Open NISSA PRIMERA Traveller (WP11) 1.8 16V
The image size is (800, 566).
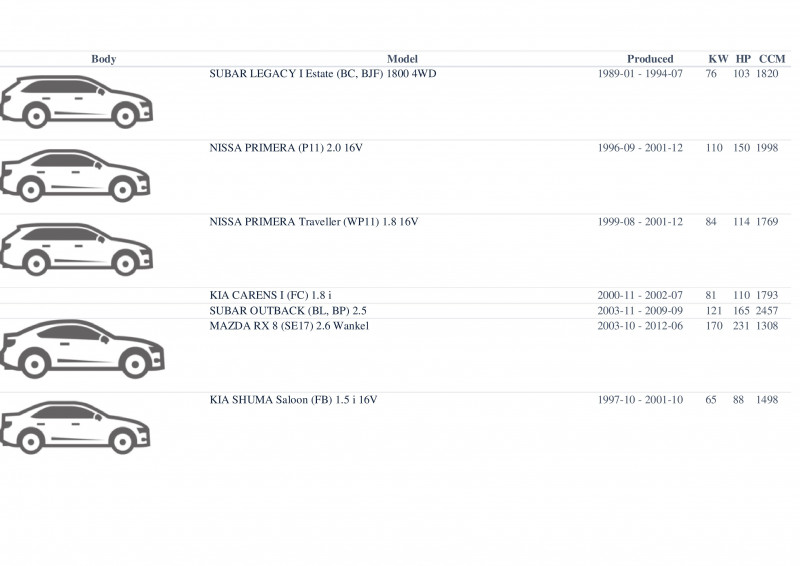314,222
